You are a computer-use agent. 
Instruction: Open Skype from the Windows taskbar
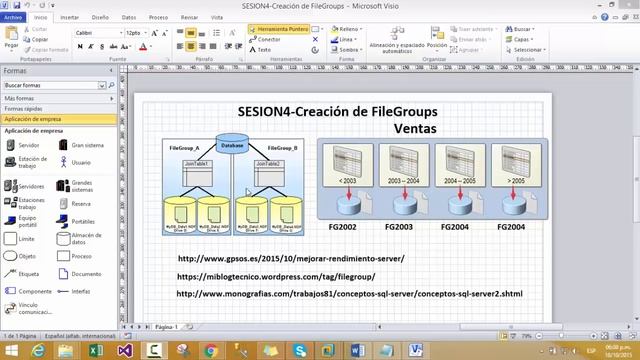pyautogui.click(x=300, y=351)
